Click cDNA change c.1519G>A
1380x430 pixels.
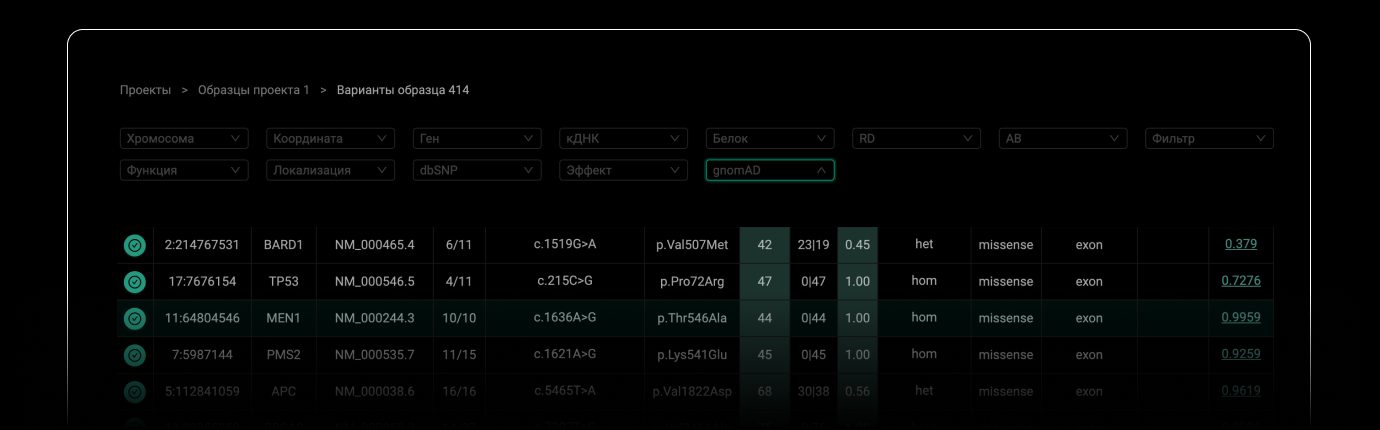point(565,244)
